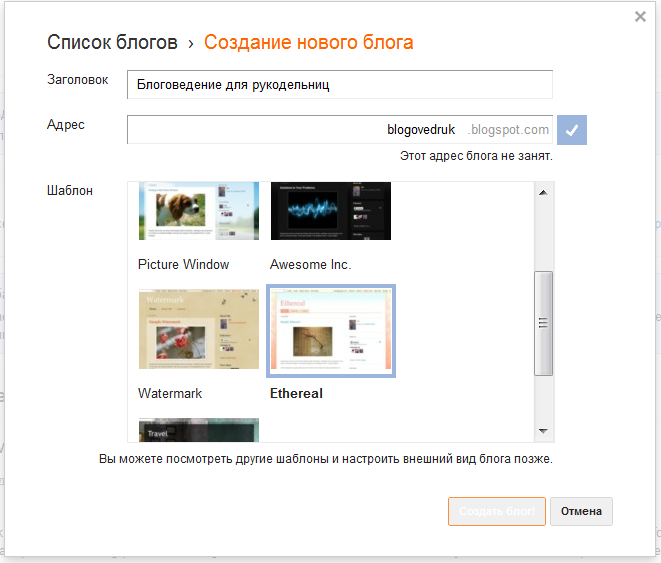The height and width of the screenshot is (563, 661).
Task: Click the Создание нового блога heading
Action: pyautogui.click(x=309, y=42)
